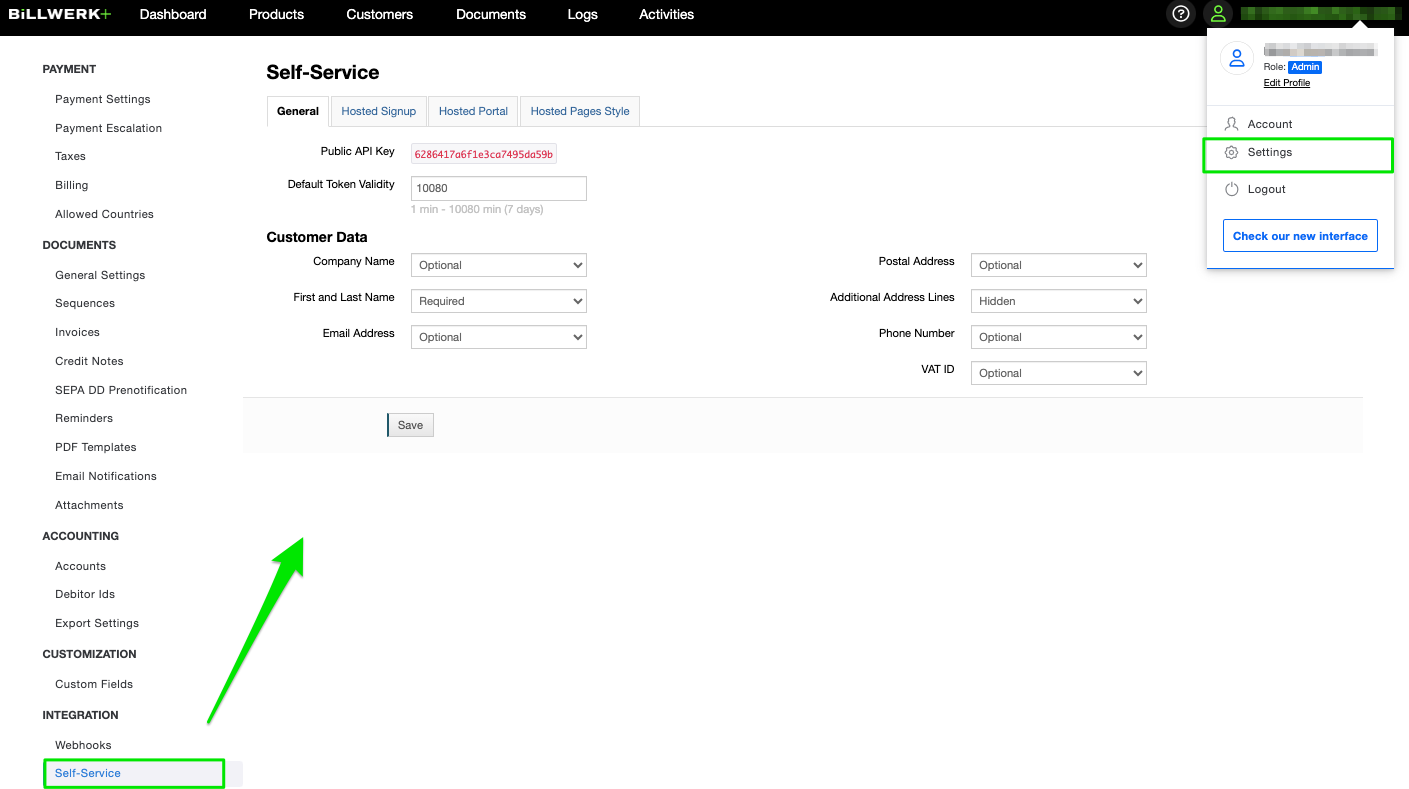Click the Account person icon
This screenshot has height=789, width=1409.
[1232, 124]
